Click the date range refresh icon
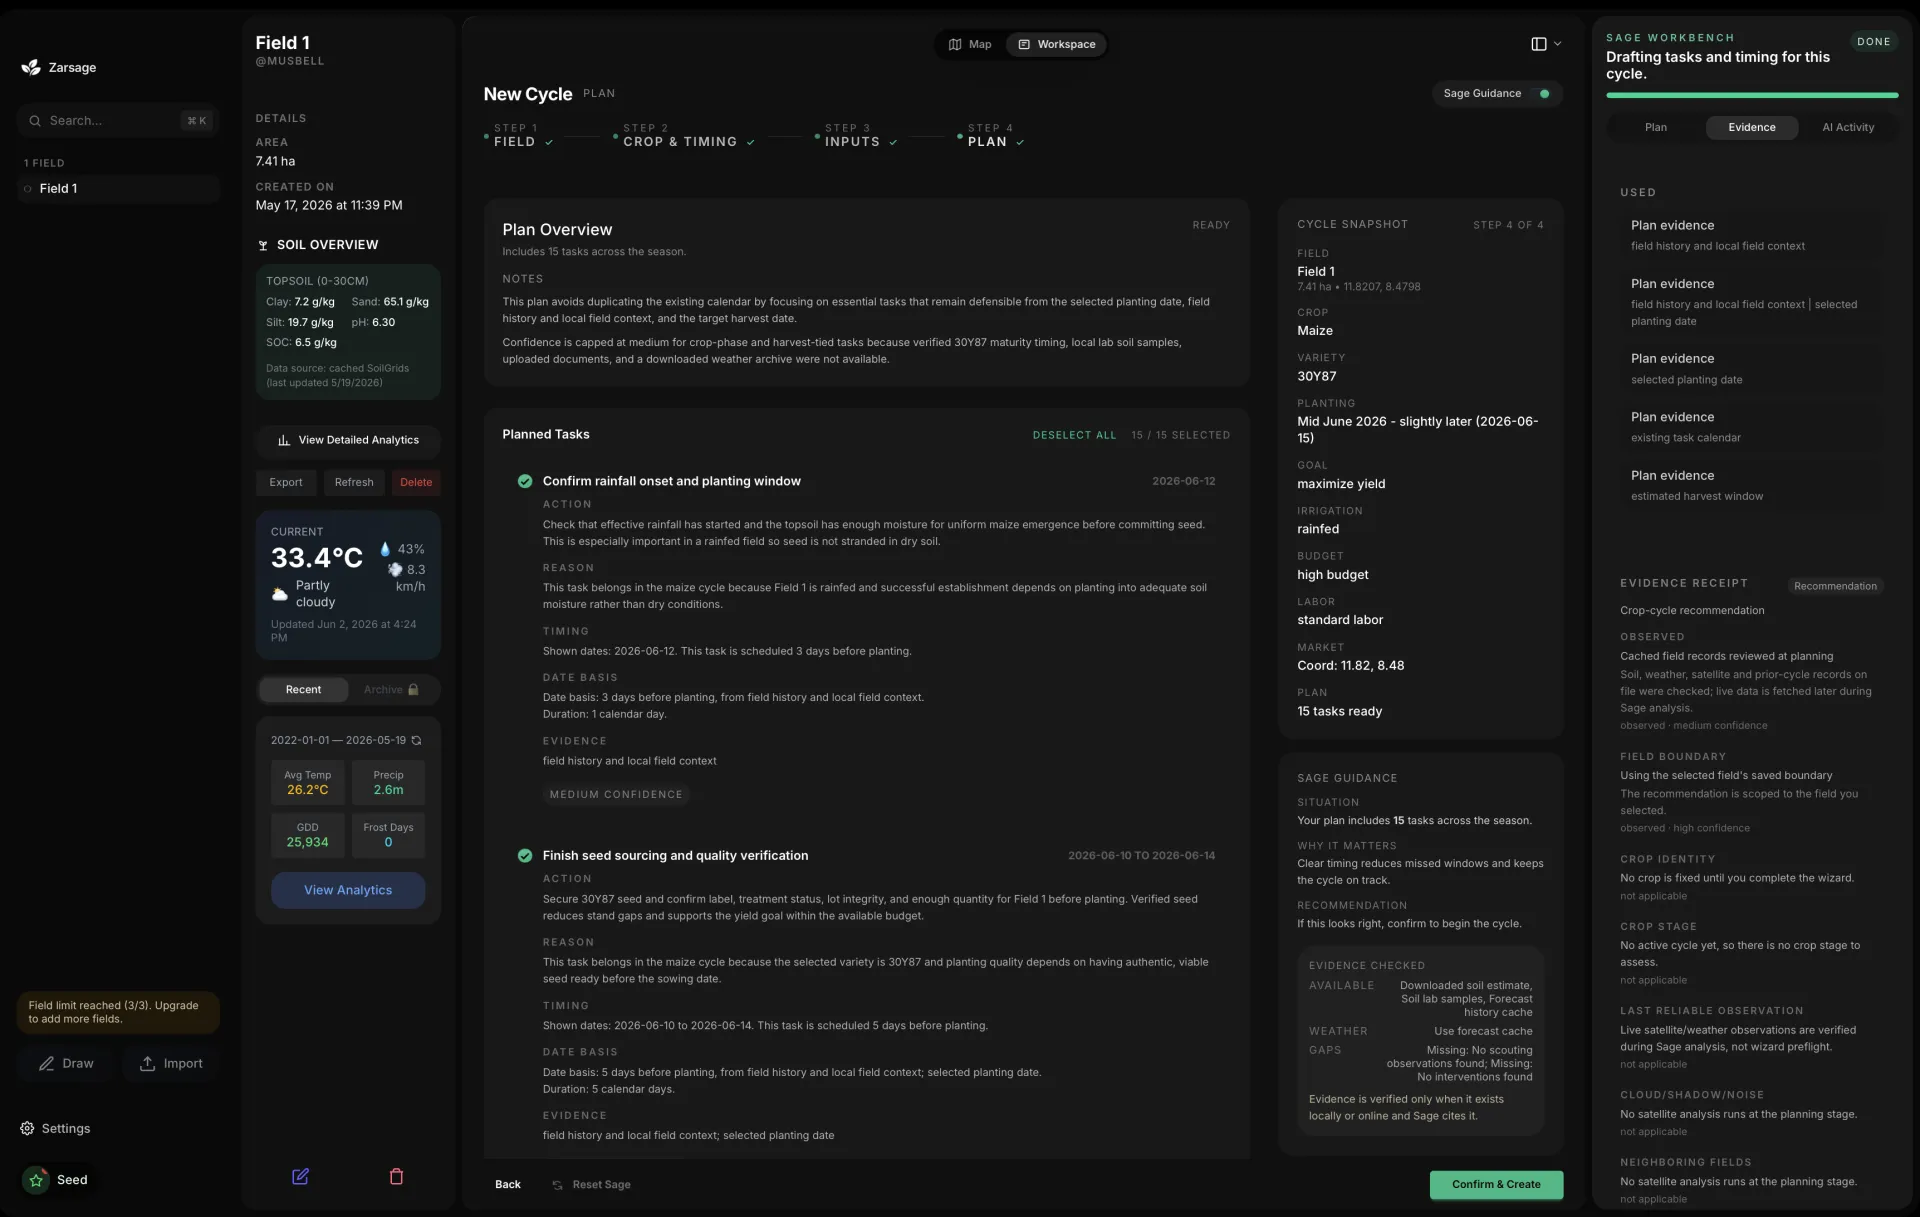The image size is (1920, 1217). coord(416,741)
